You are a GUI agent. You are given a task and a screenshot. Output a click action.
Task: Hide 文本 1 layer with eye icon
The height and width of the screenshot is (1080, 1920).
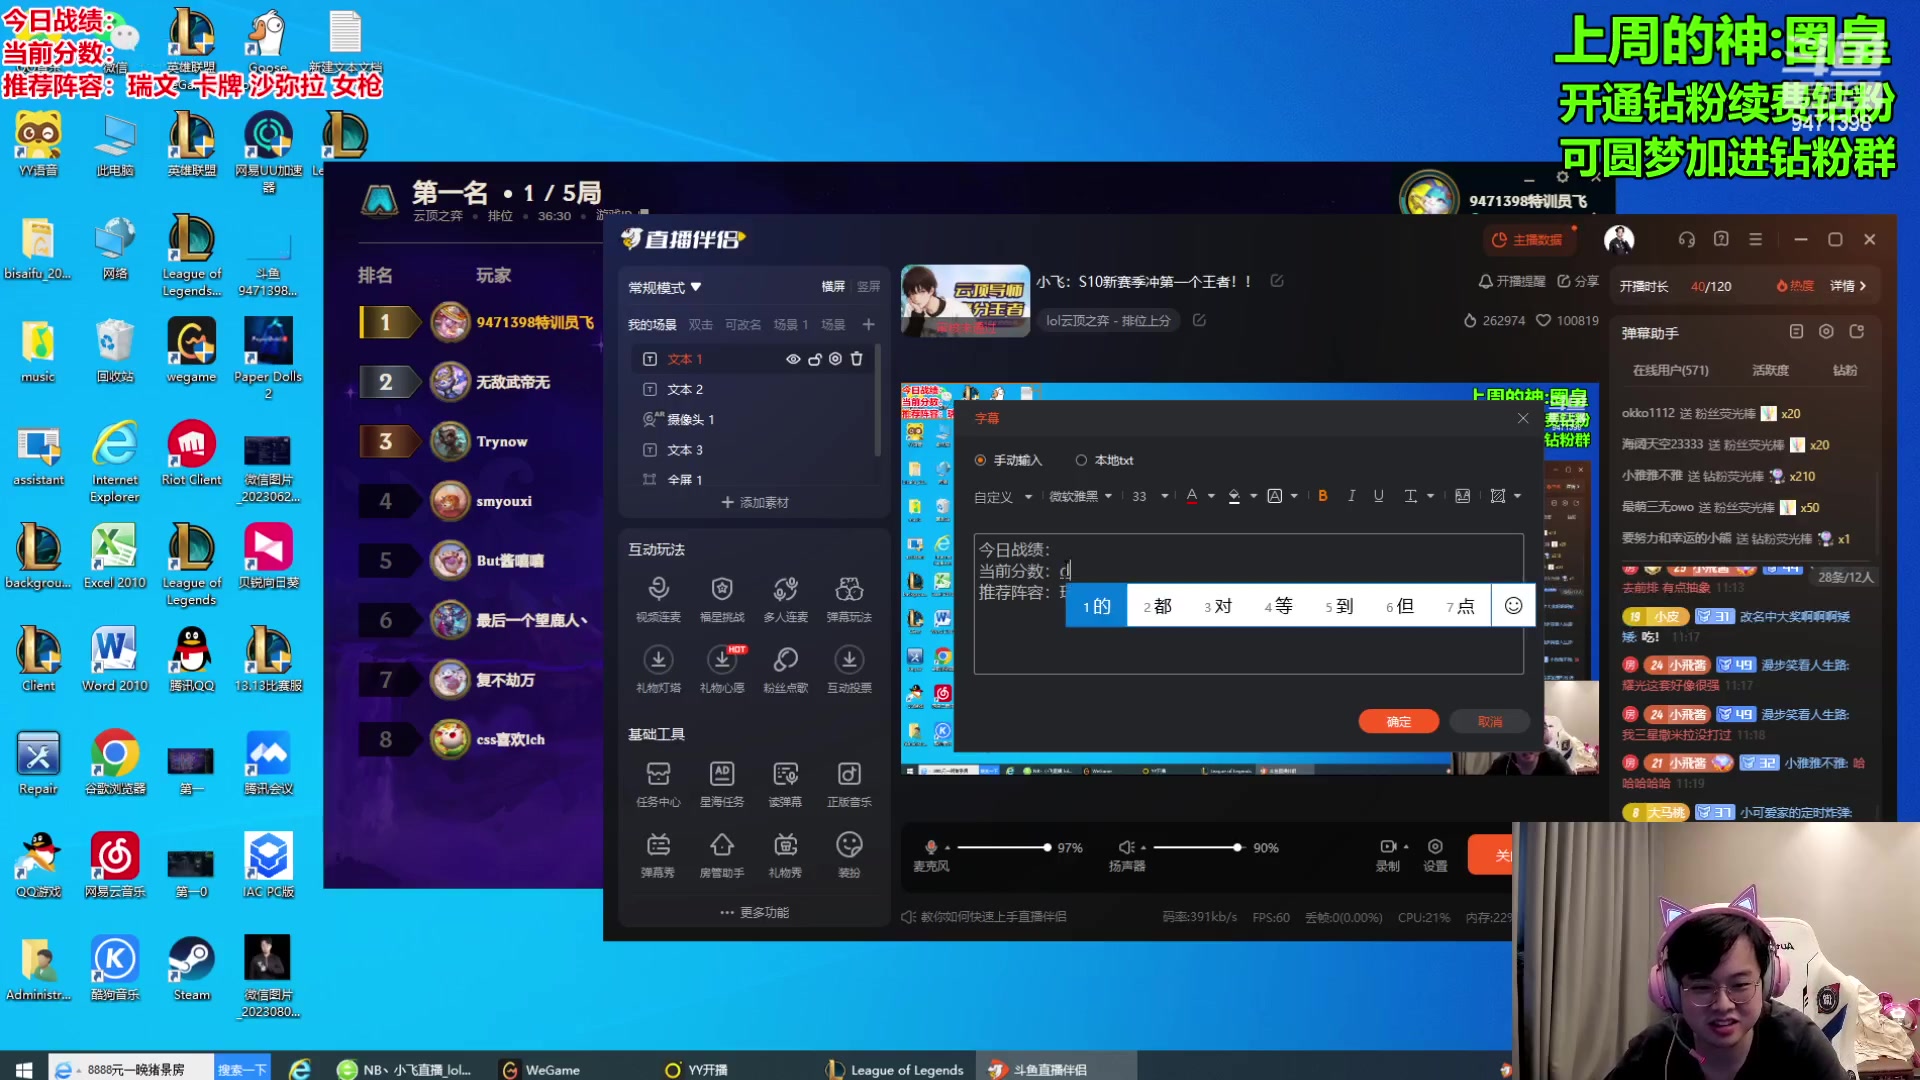point(793,359)
